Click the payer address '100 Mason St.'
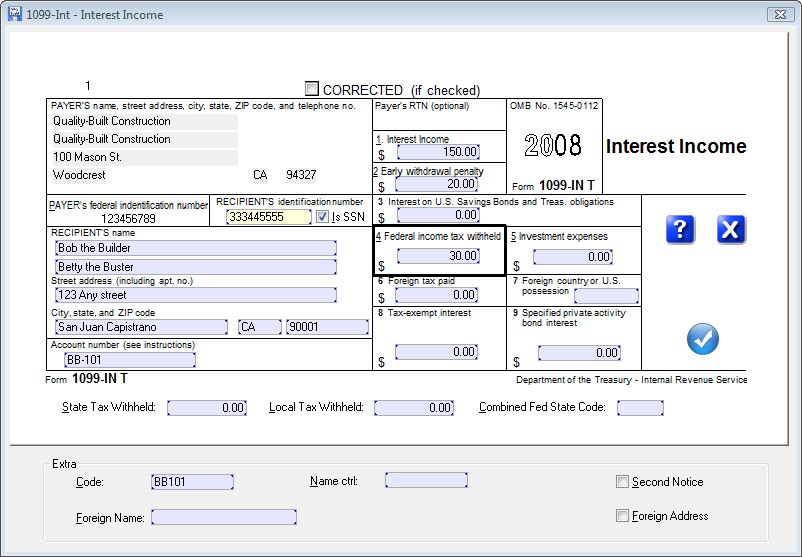 145,158
